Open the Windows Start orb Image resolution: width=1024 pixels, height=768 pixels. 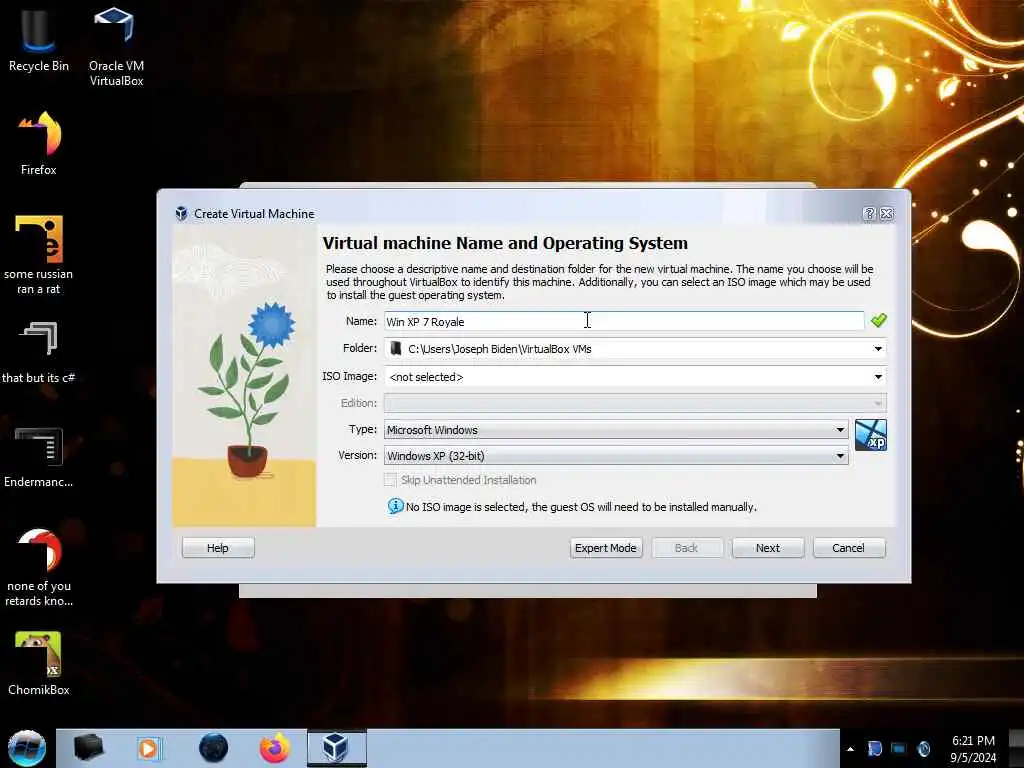(x=27, y=748)
